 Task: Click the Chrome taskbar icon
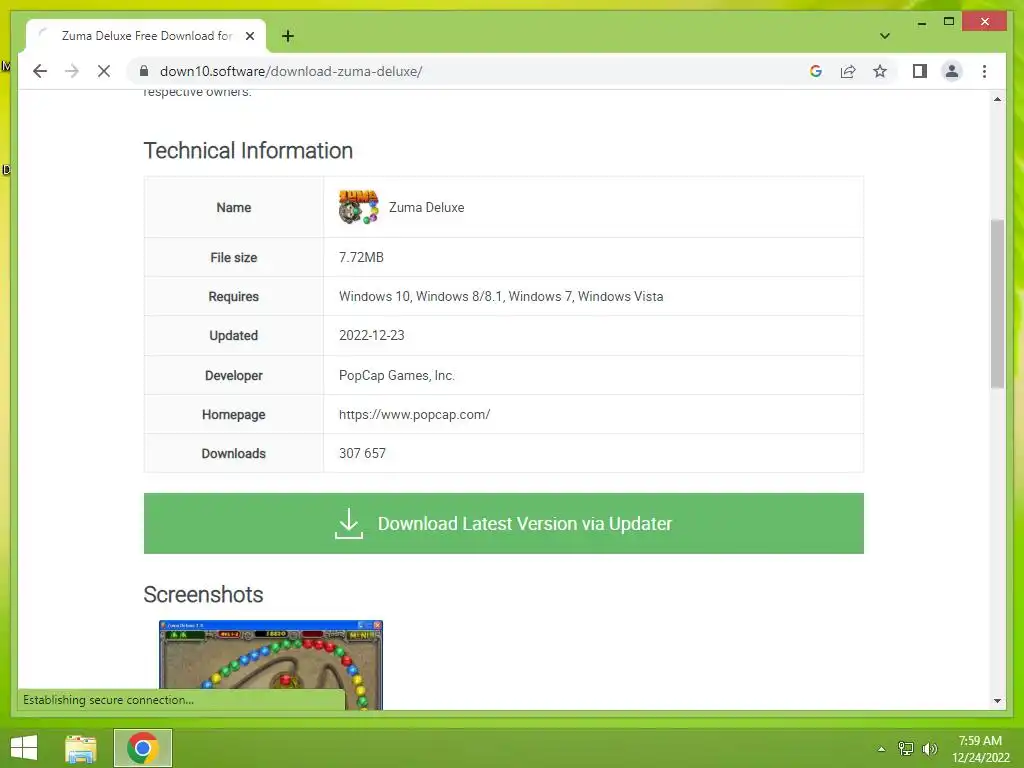coord(142,748)
